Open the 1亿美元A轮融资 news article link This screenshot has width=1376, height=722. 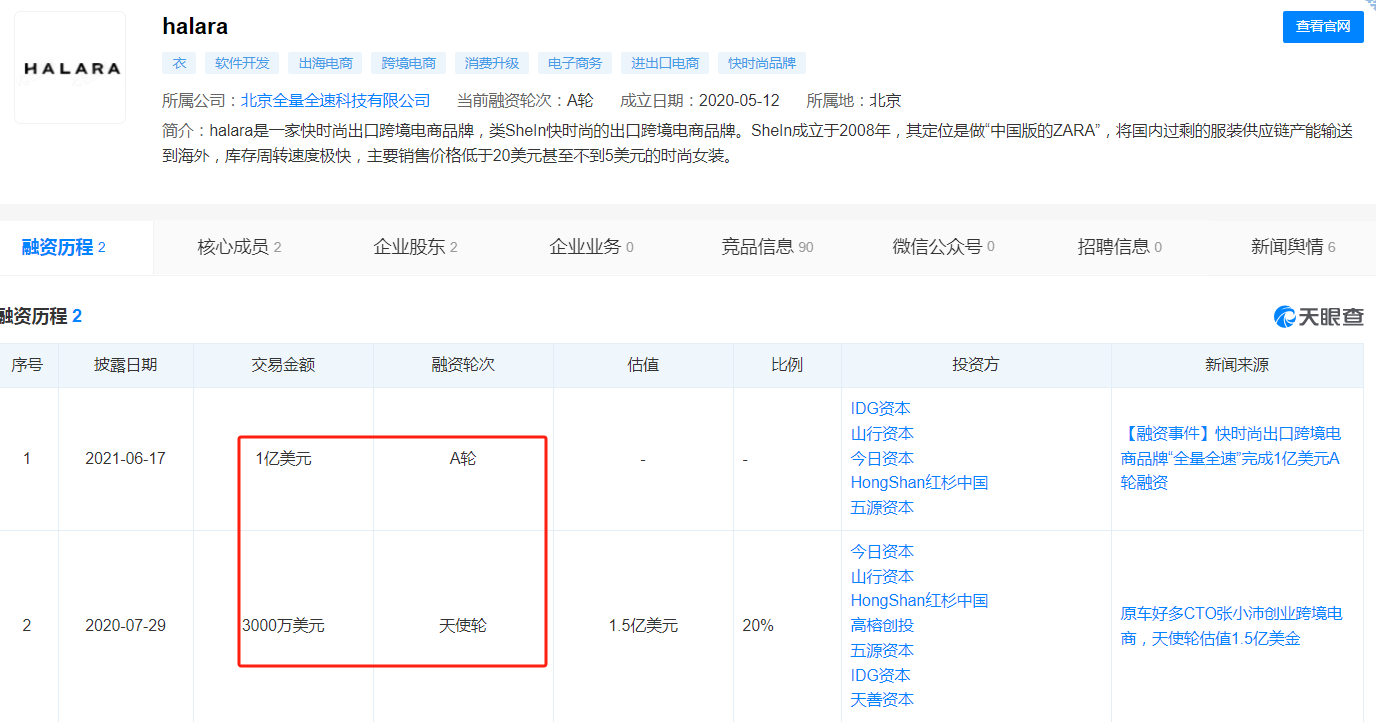point(1230,458)
